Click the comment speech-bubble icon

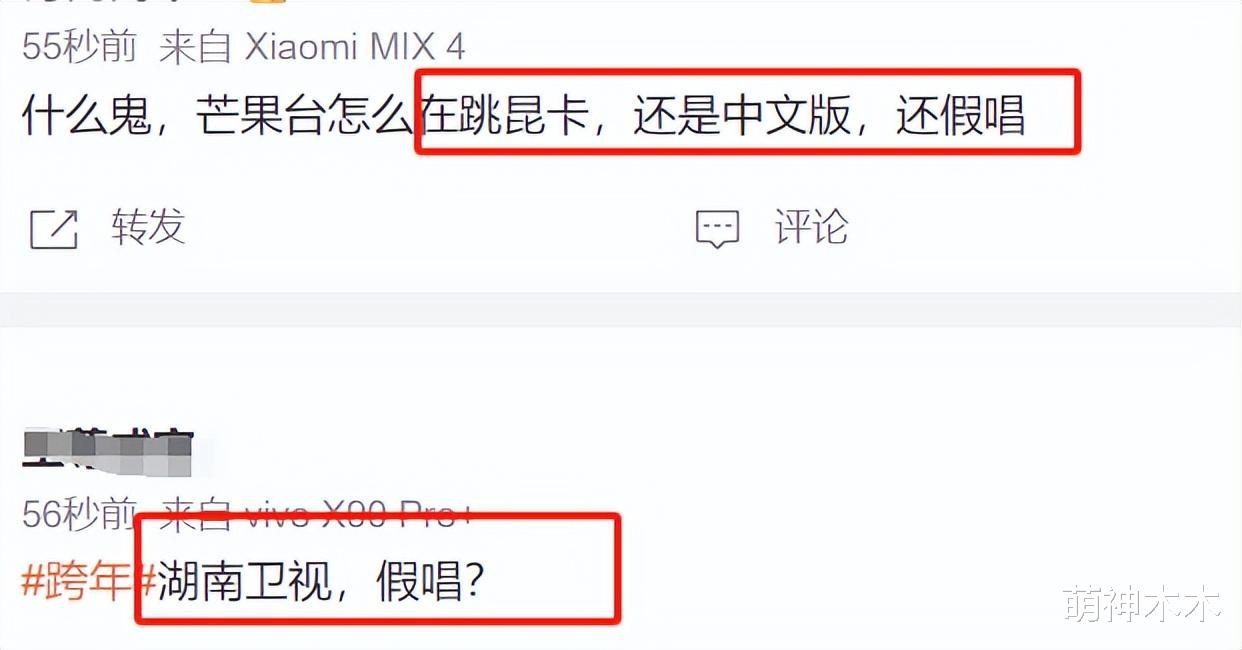coord(717,229)
